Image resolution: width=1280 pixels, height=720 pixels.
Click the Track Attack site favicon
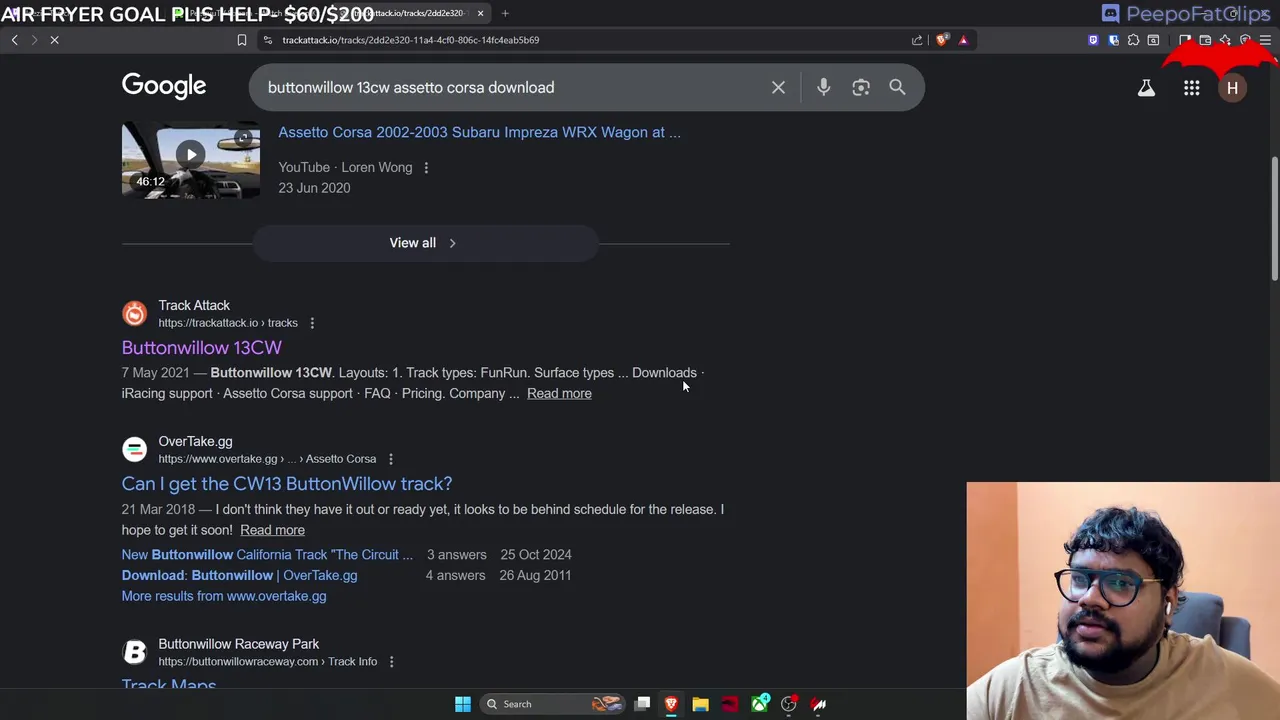coord(134,314)
